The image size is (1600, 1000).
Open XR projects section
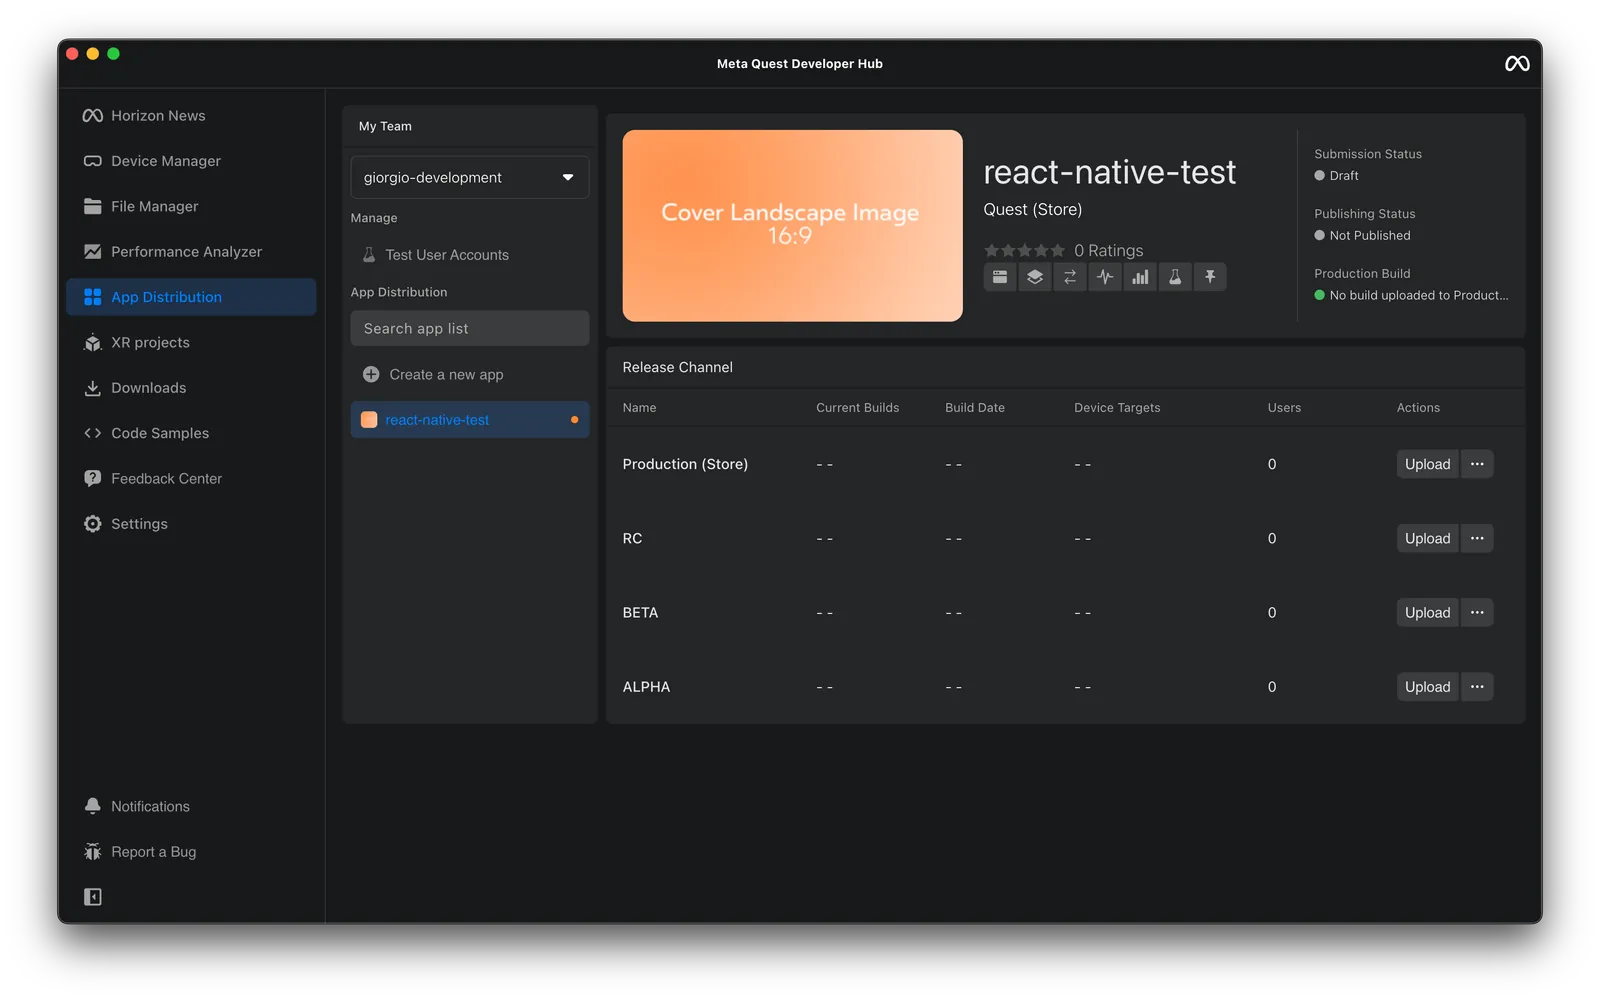click(190, 342)
